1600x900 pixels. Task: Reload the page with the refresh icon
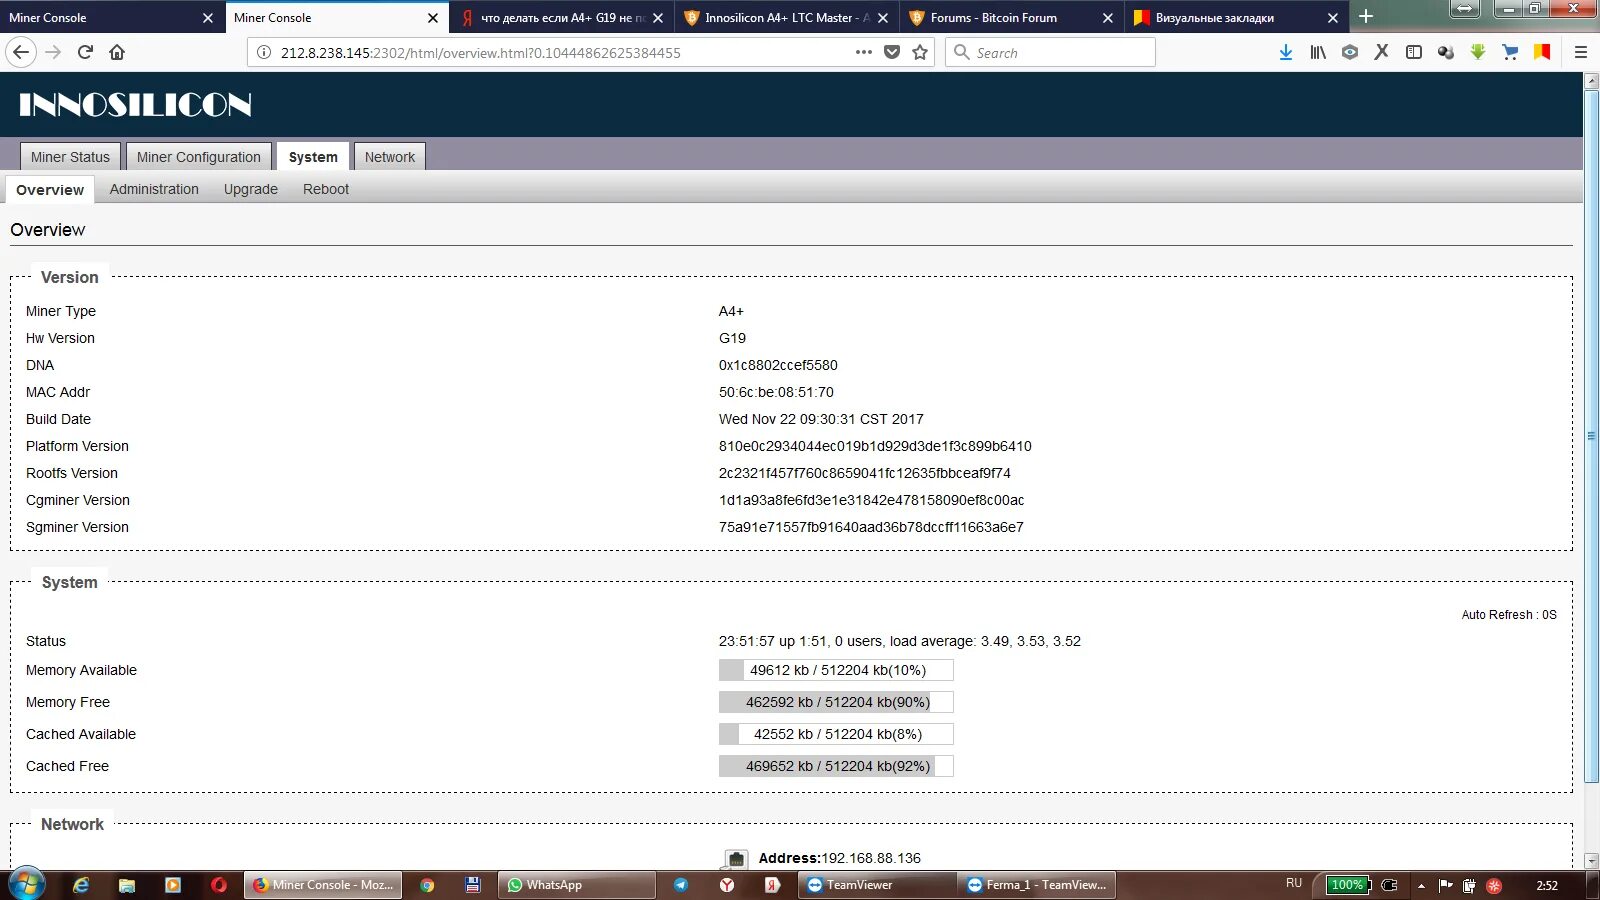tap(86, 52)
